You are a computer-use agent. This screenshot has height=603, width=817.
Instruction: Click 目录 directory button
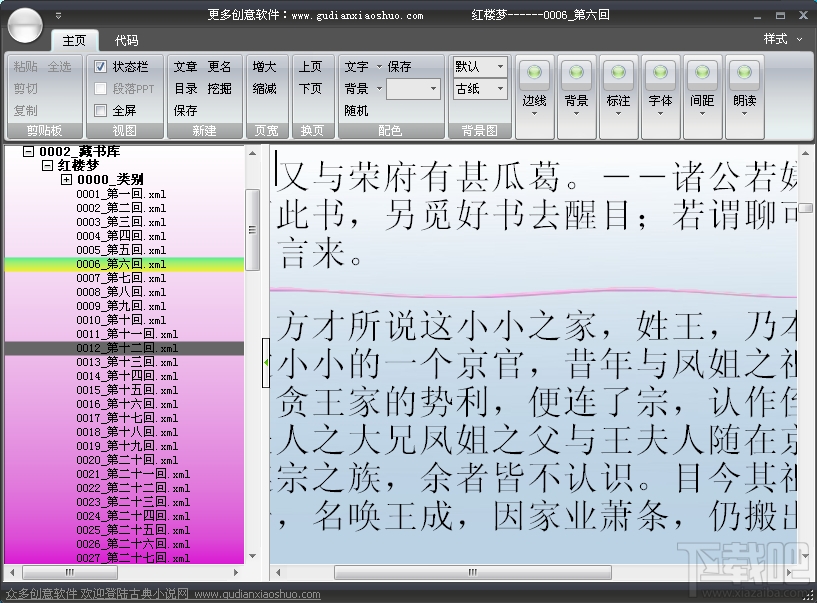pos(185,89)
